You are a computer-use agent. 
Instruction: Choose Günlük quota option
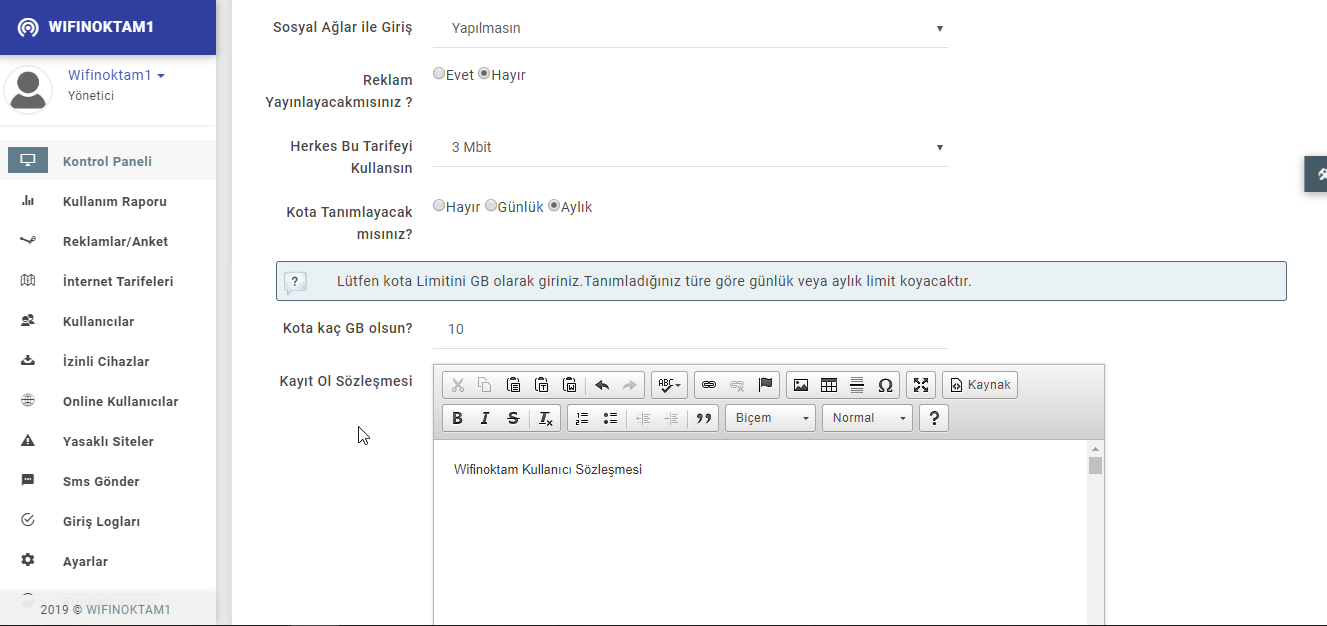click(491, 205)
